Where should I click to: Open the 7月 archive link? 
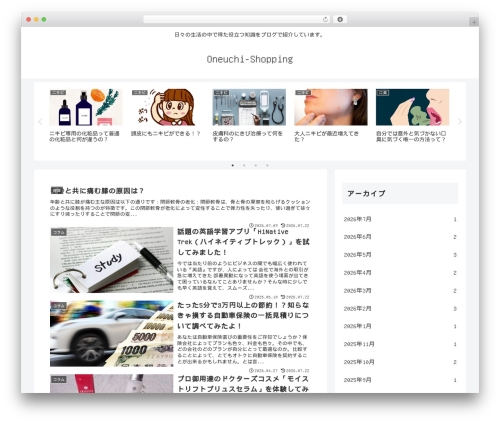400,219
